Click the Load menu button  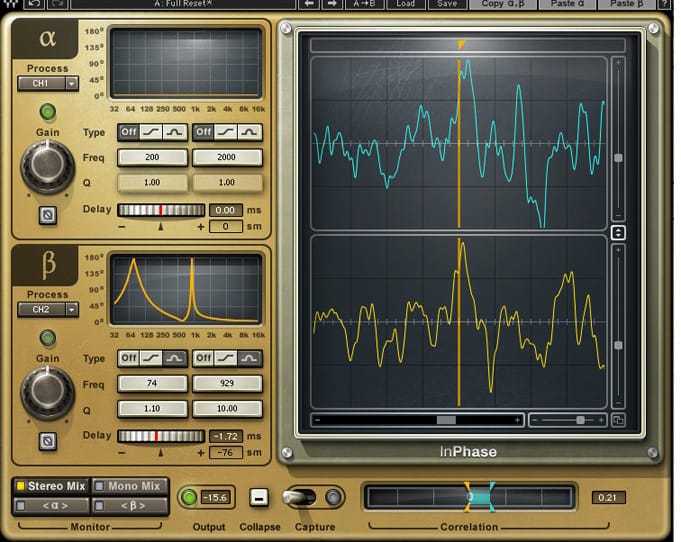(x=405, y=4)
